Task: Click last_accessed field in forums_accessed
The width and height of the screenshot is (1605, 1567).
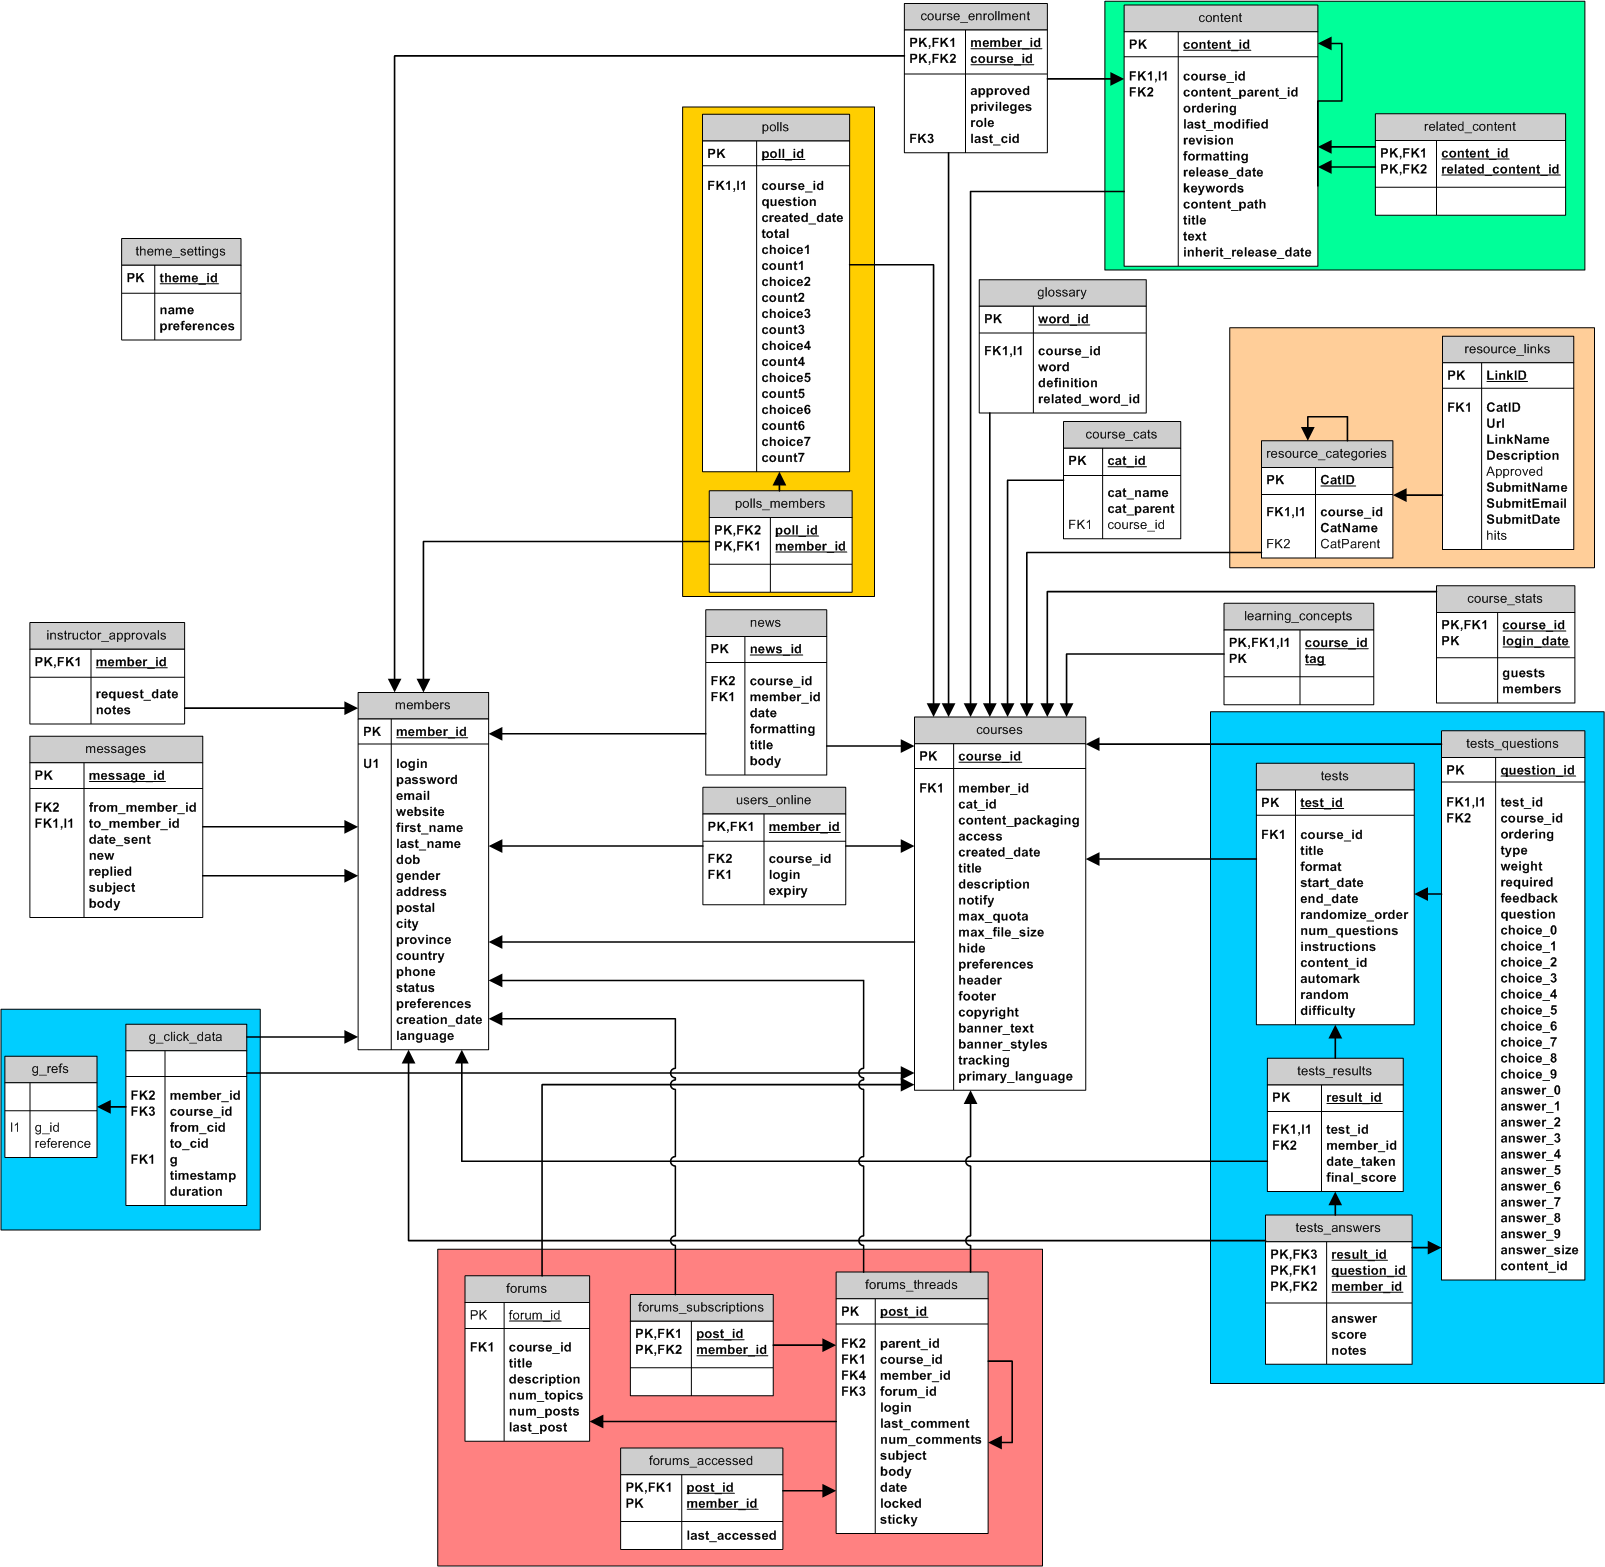Action: pos(731,1536)
